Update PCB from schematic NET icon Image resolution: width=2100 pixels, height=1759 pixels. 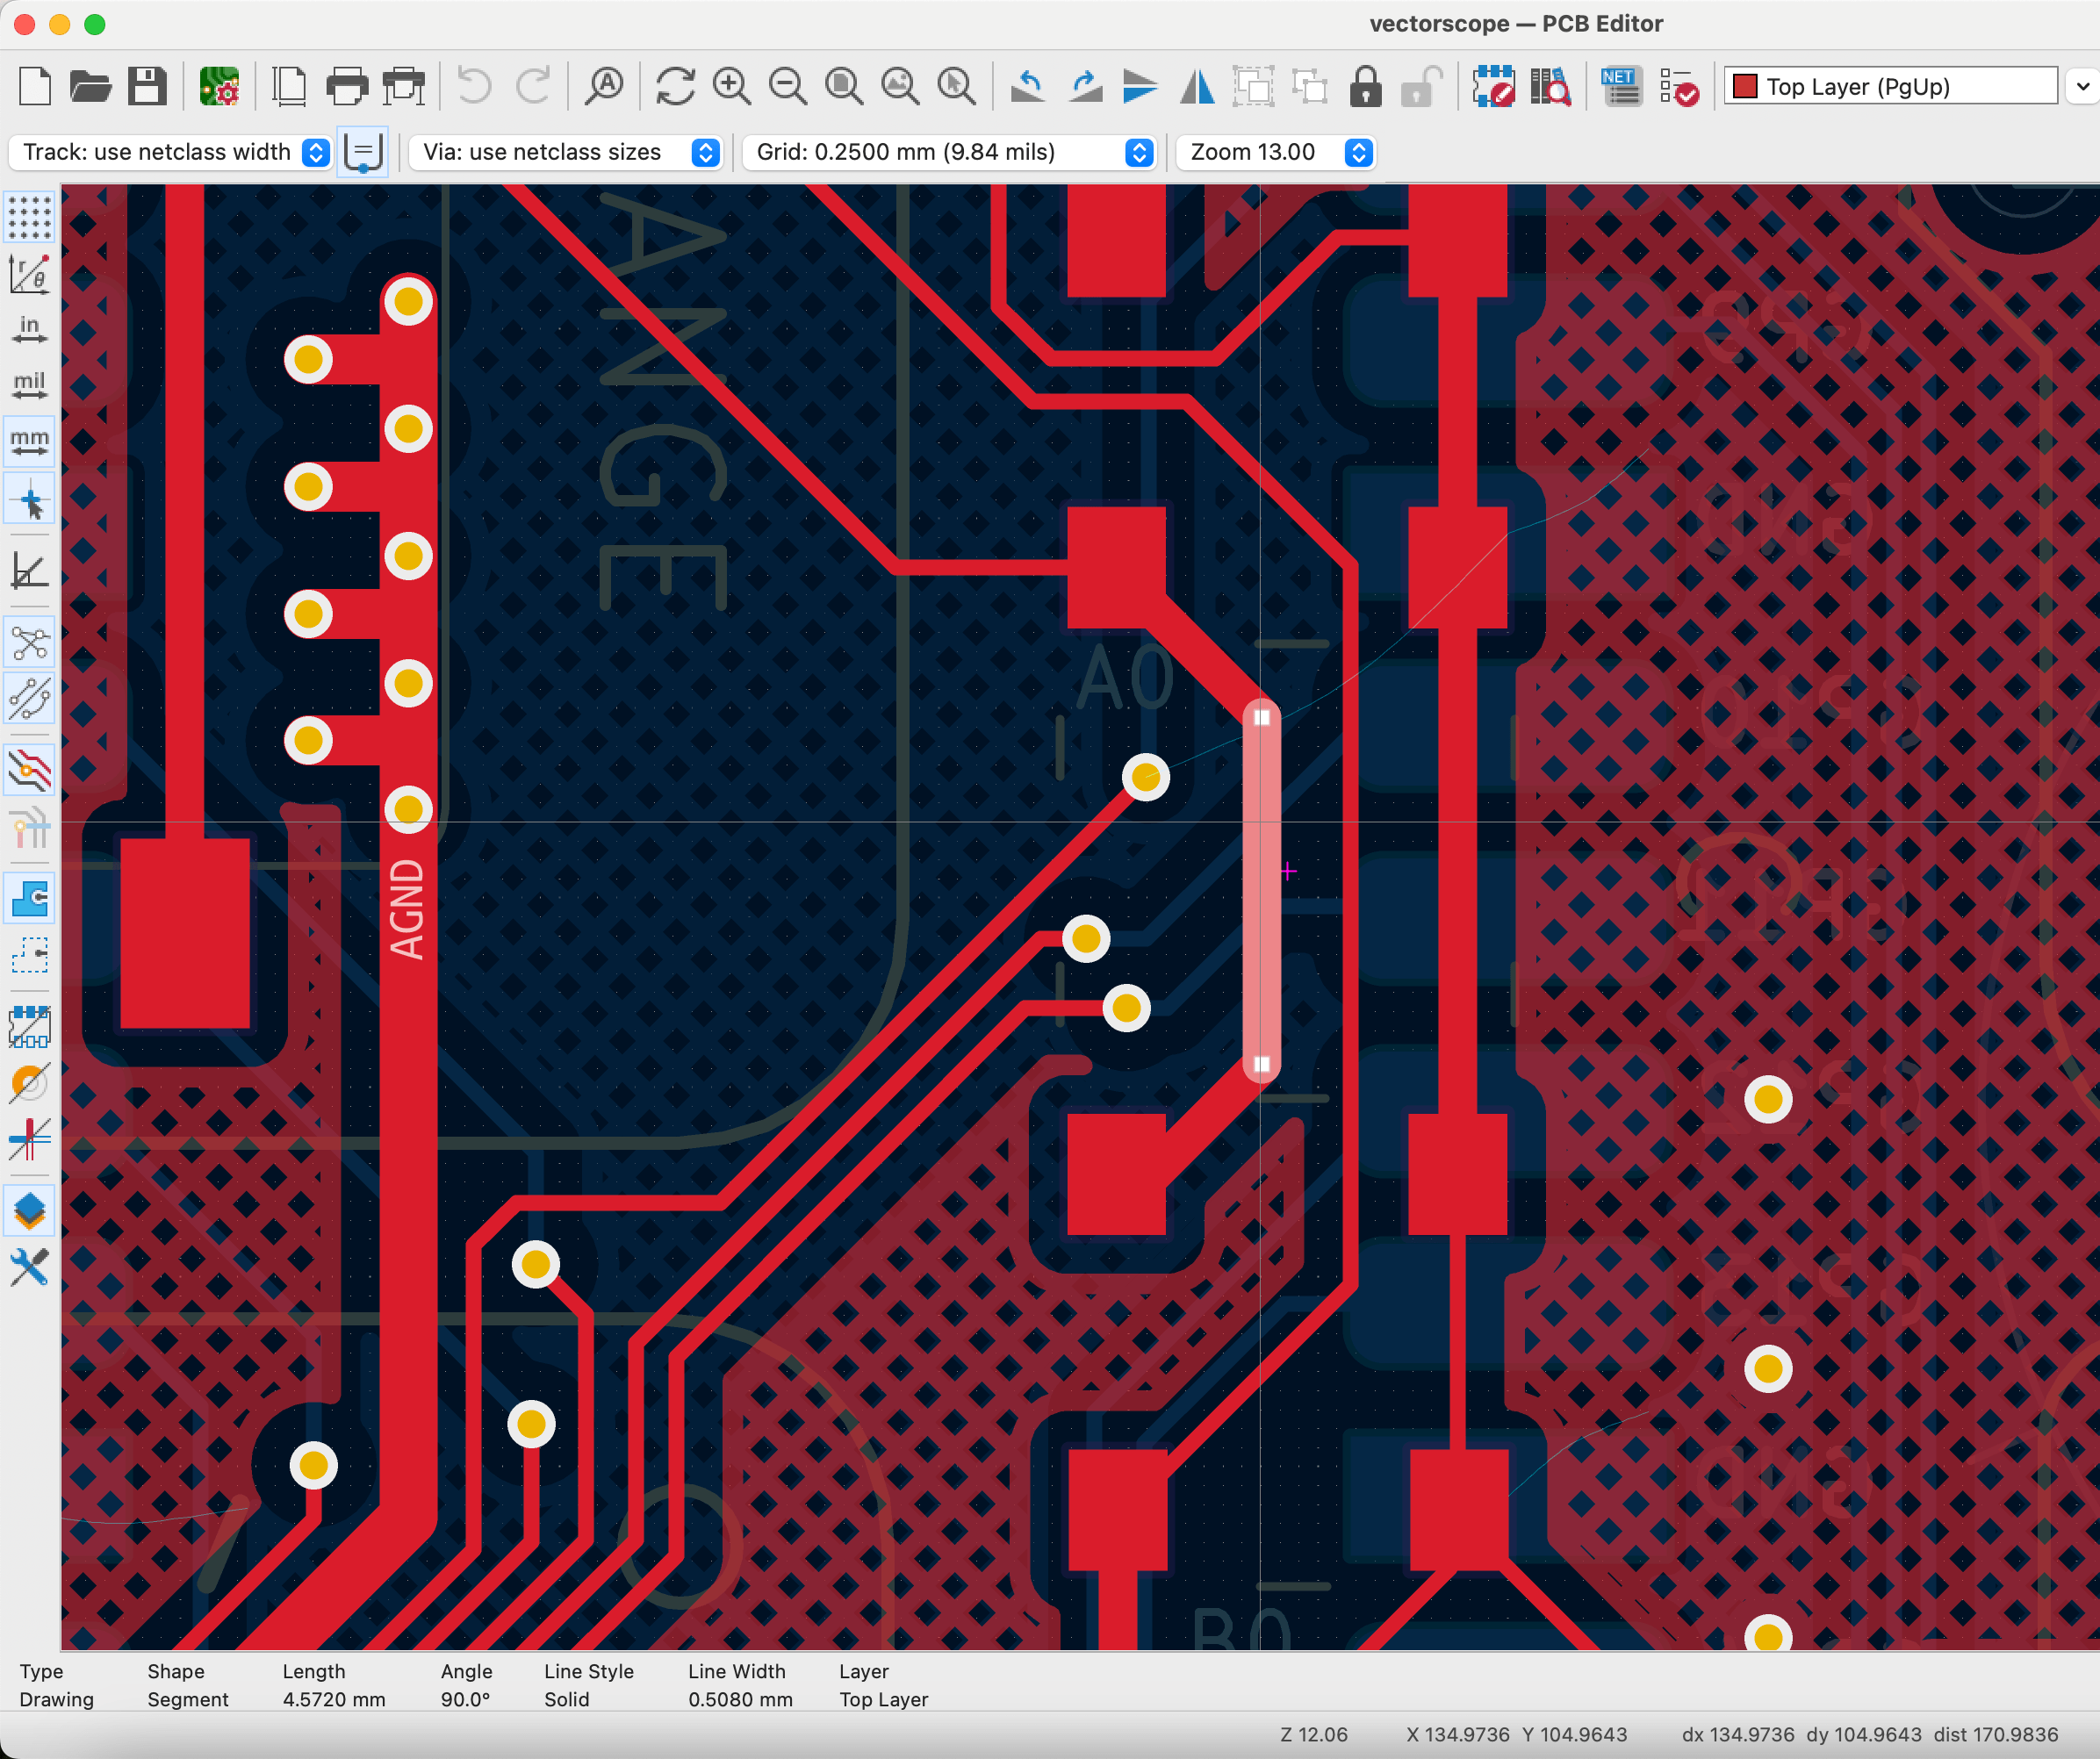point(1621,87)
